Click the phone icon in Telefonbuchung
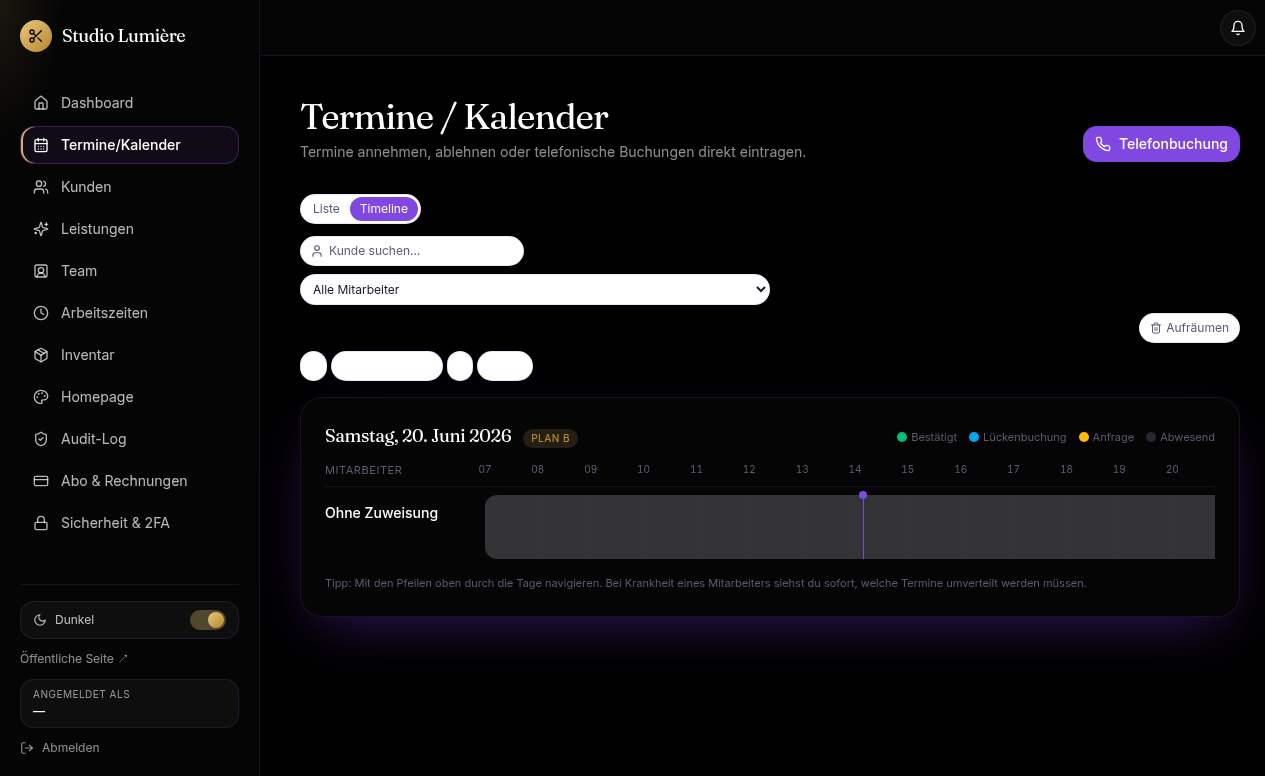The height and width of the screenshot is (776, 1265). click(1103, 144)
